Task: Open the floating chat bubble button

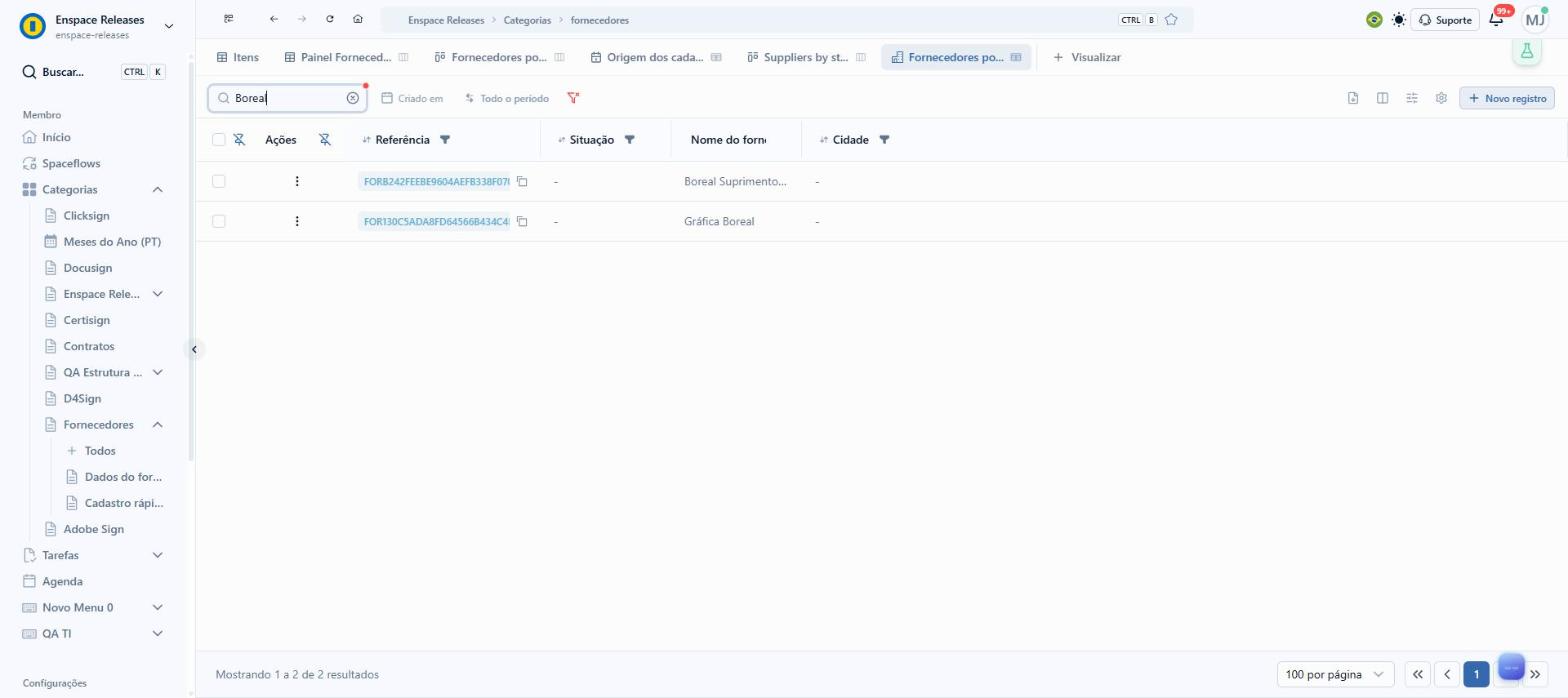Action: (x=1511, y=667)
